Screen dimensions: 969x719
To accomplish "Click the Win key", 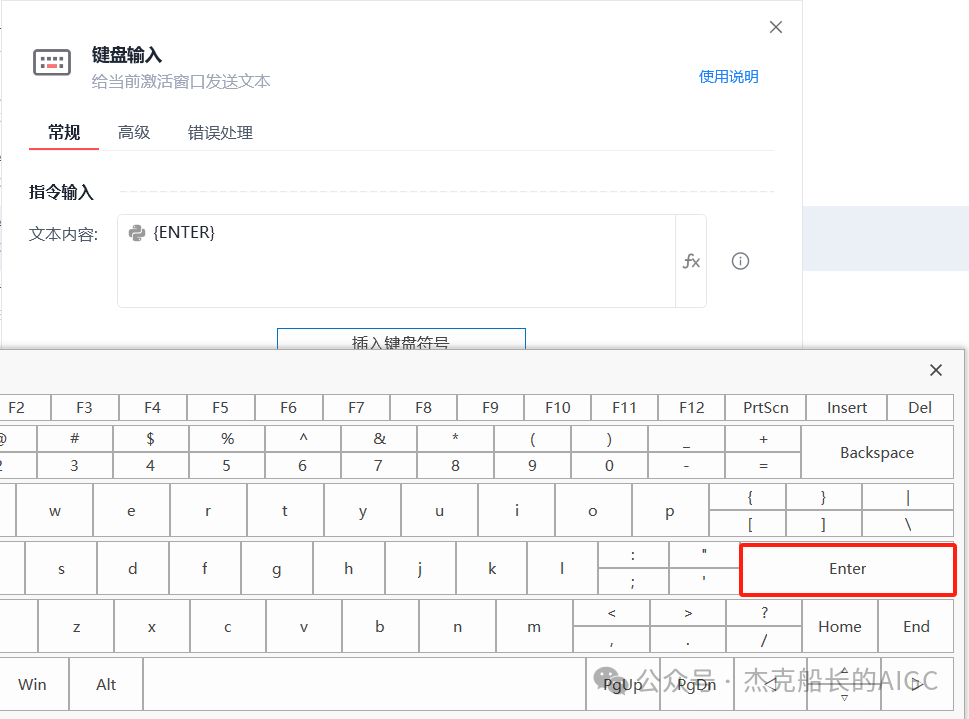I will pyautogui.click(x=32, y=684).
